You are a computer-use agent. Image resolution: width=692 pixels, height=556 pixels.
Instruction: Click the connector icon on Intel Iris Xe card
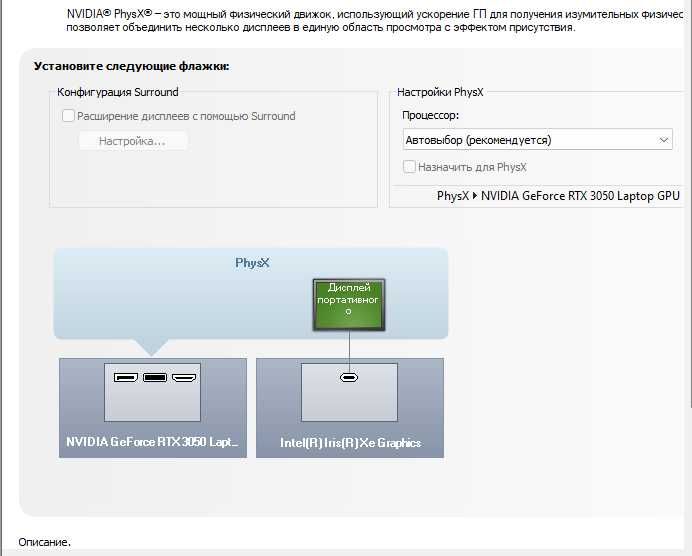click(349, 378)
